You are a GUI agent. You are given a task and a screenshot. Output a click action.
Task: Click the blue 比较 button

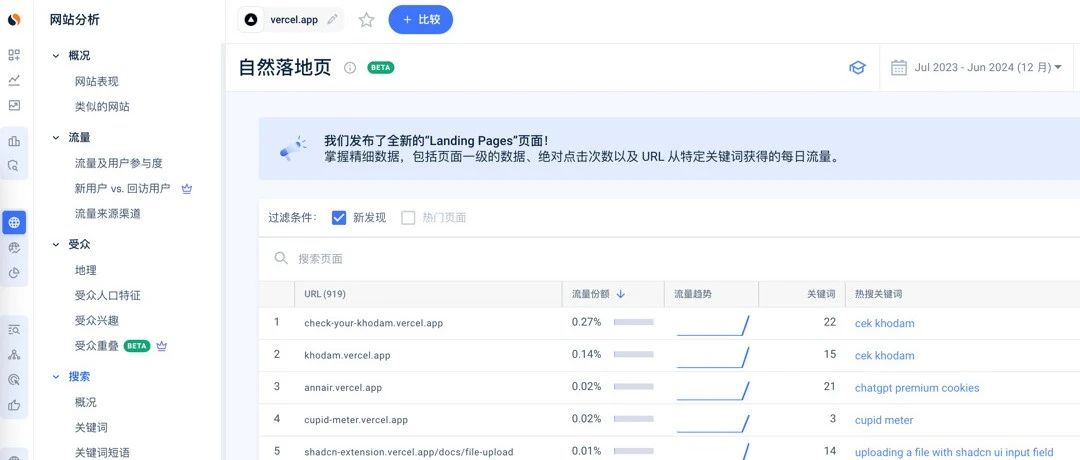tap(420, 19)
